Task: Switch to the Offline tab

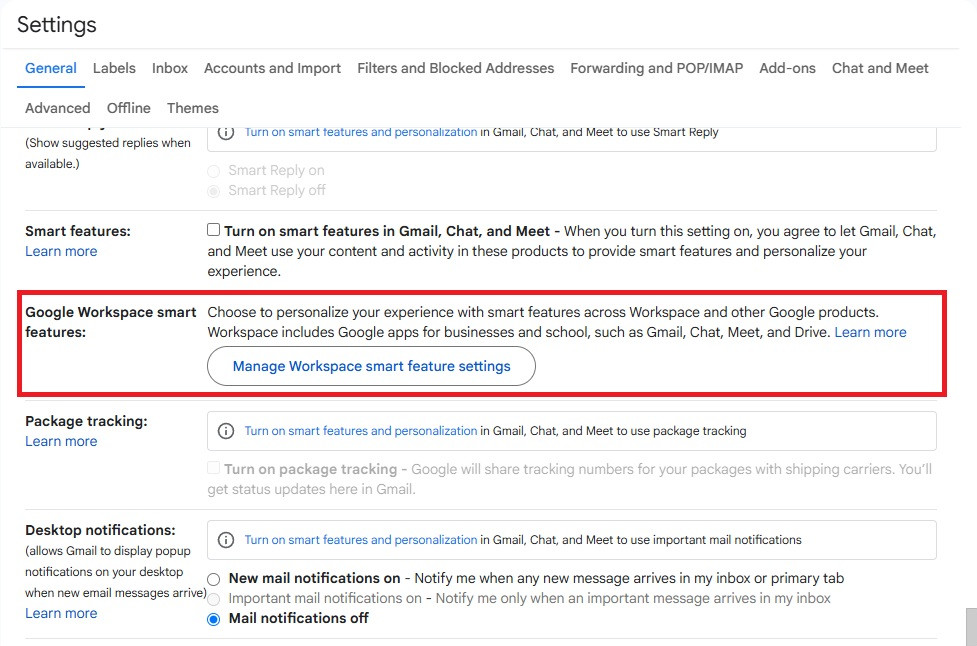Action: (128, 108)
